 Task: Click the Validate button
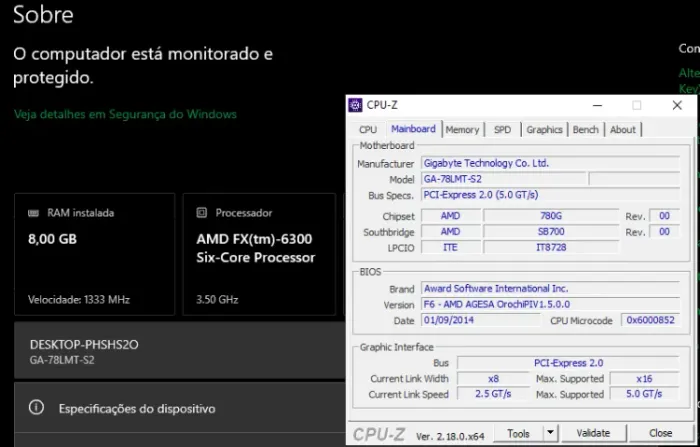coord(593,433)
